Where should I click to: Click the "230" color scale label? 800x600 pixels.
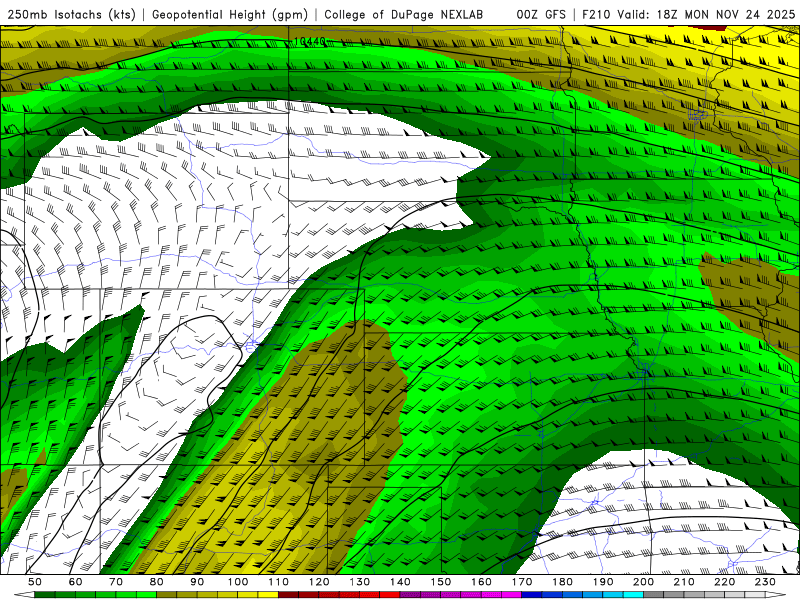[766, 582]
